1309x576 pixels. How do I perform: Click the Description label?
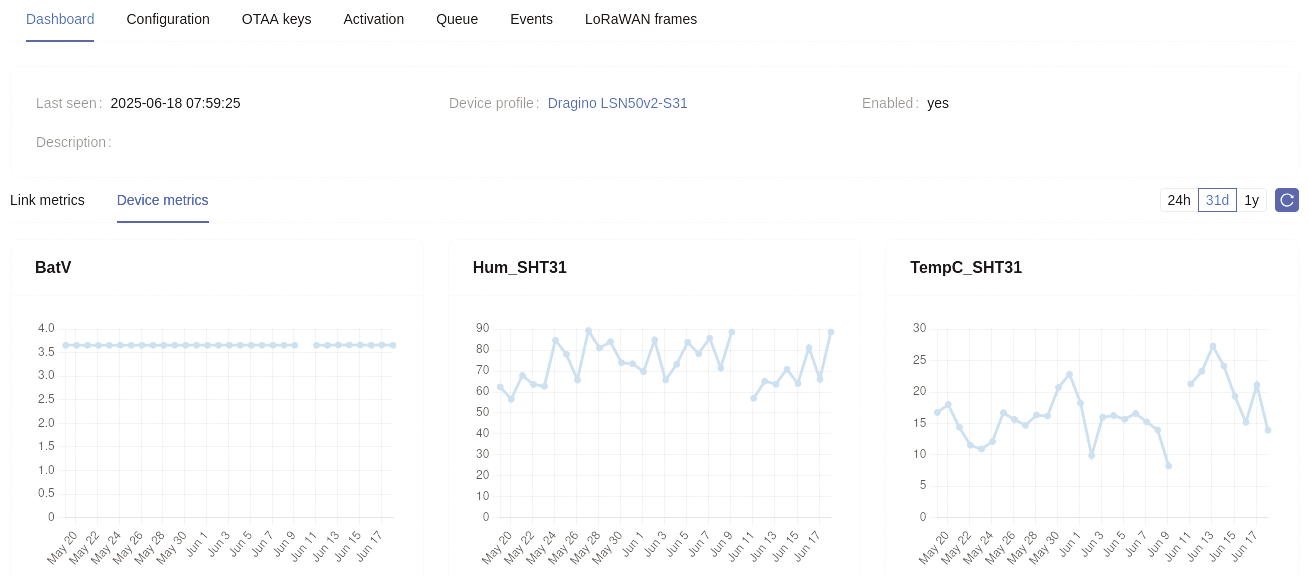(x=72, y=142)
